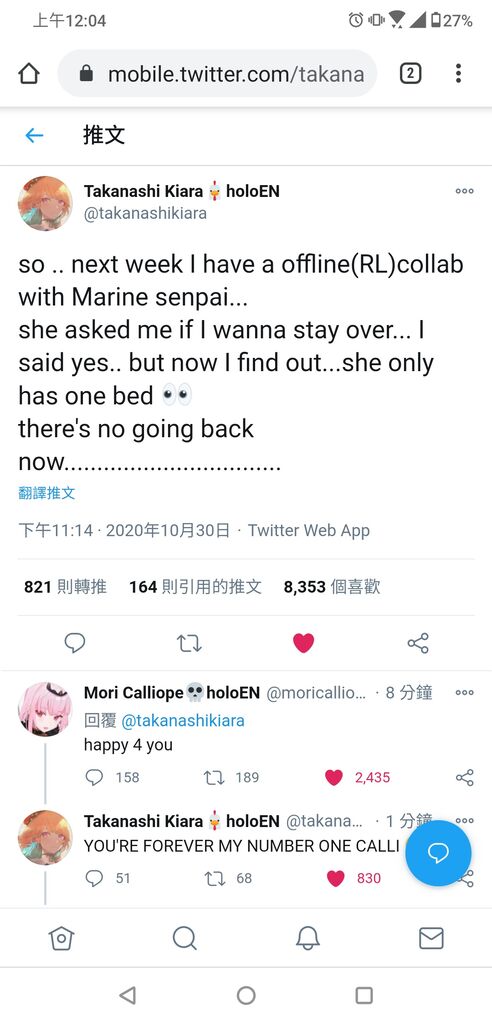The image size is (492, 1024).
Task: Reply to the main tweet
Action: click(75, 643)
